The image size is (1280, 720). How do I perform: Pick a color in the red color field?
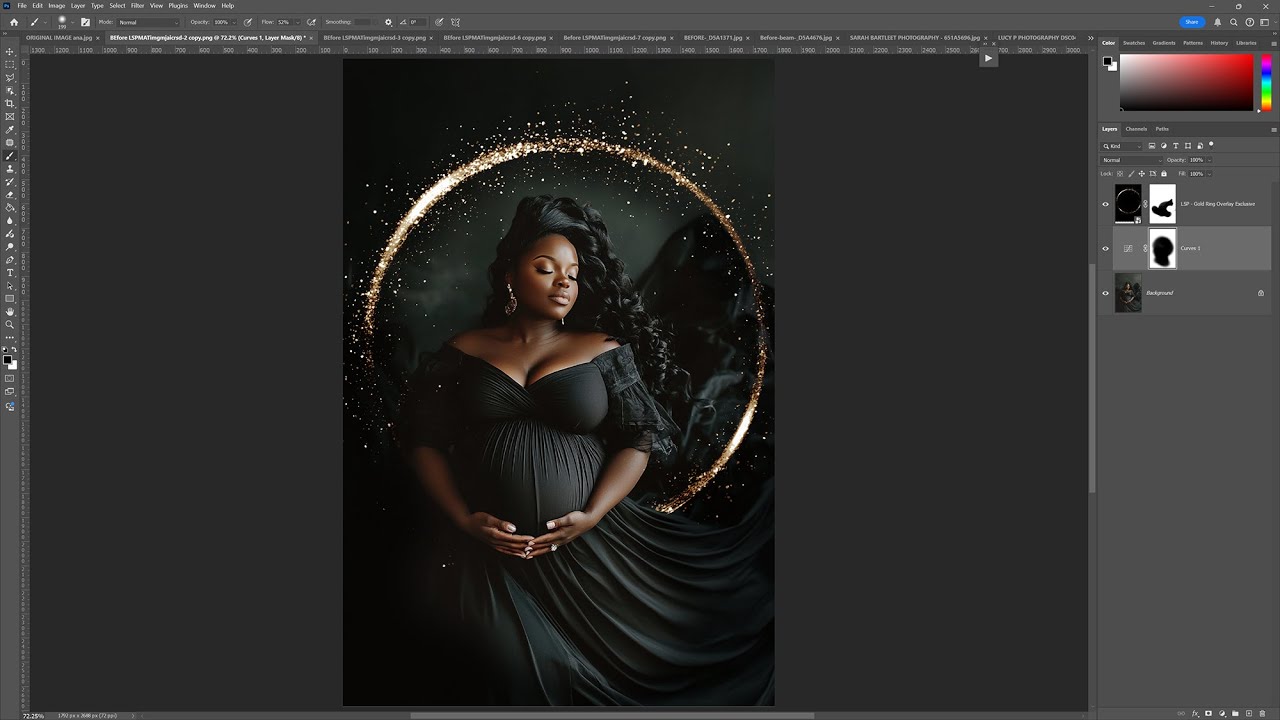coord(1186,82)
